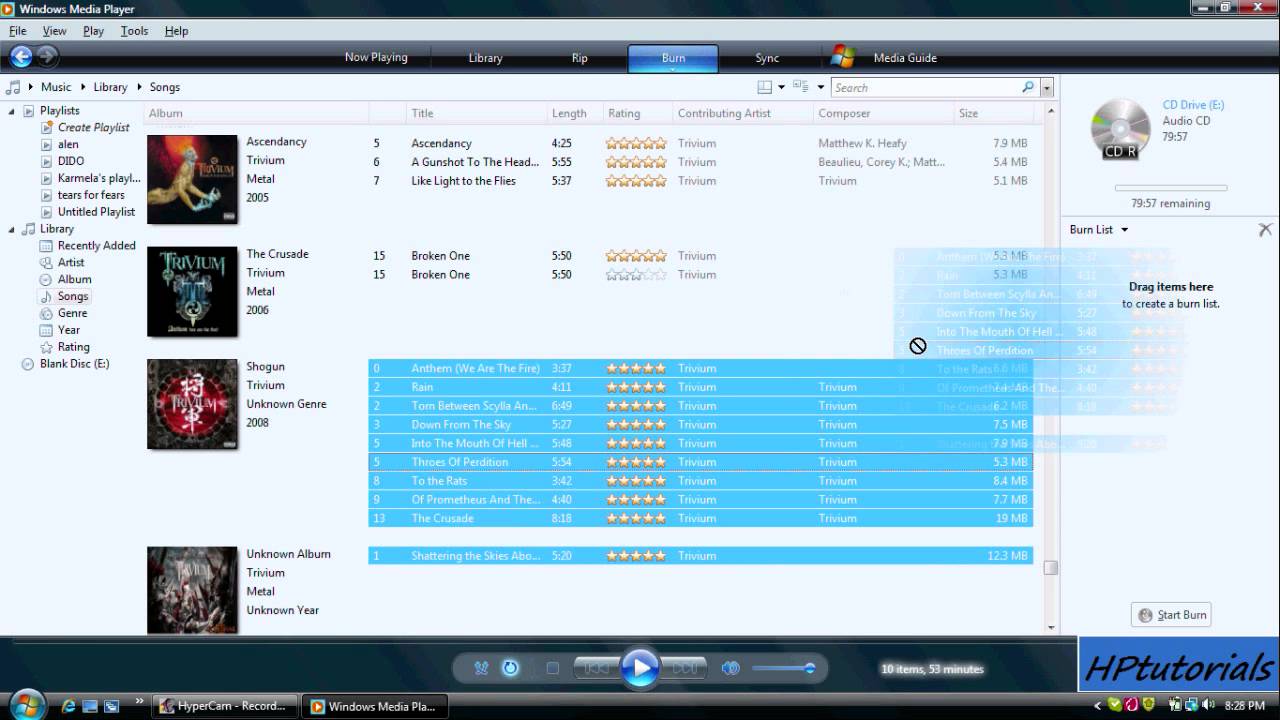The image size is (1280, 720).
Task: Sort by the Size column header
Action: pos(993,113)
